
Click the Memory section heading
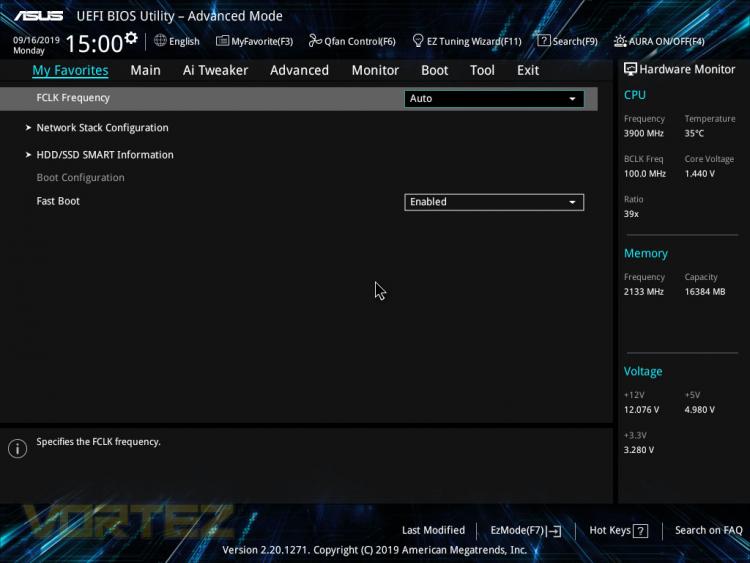[x=646, y=254]
